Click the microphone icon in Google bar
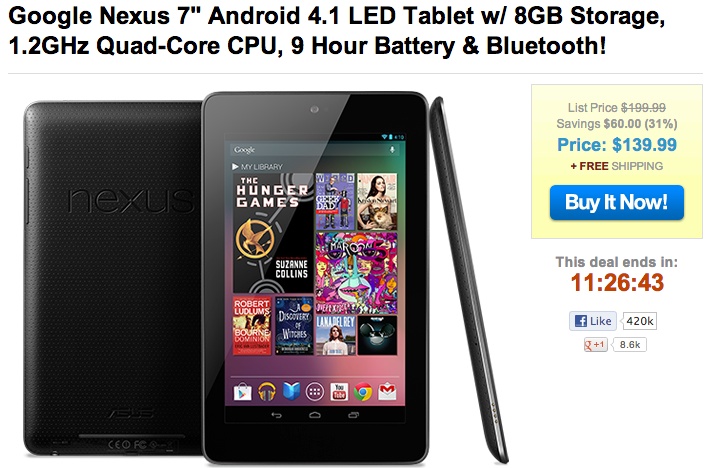This screenshot has height=468, width=718. coord(392,150)
